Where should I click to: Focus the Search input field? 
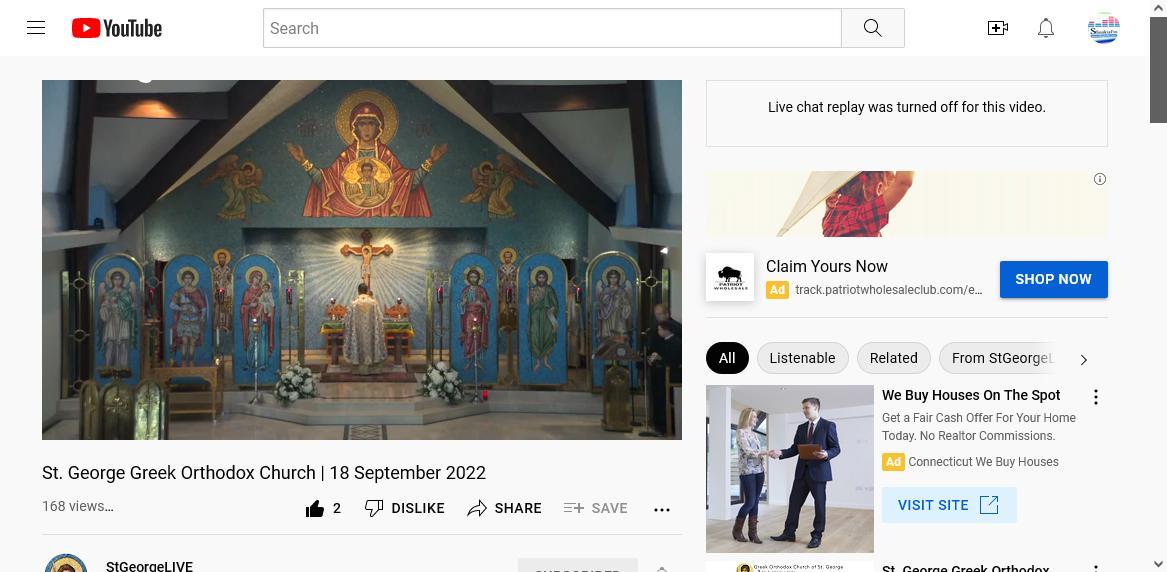pyautogui.click(x=552, y=28)
